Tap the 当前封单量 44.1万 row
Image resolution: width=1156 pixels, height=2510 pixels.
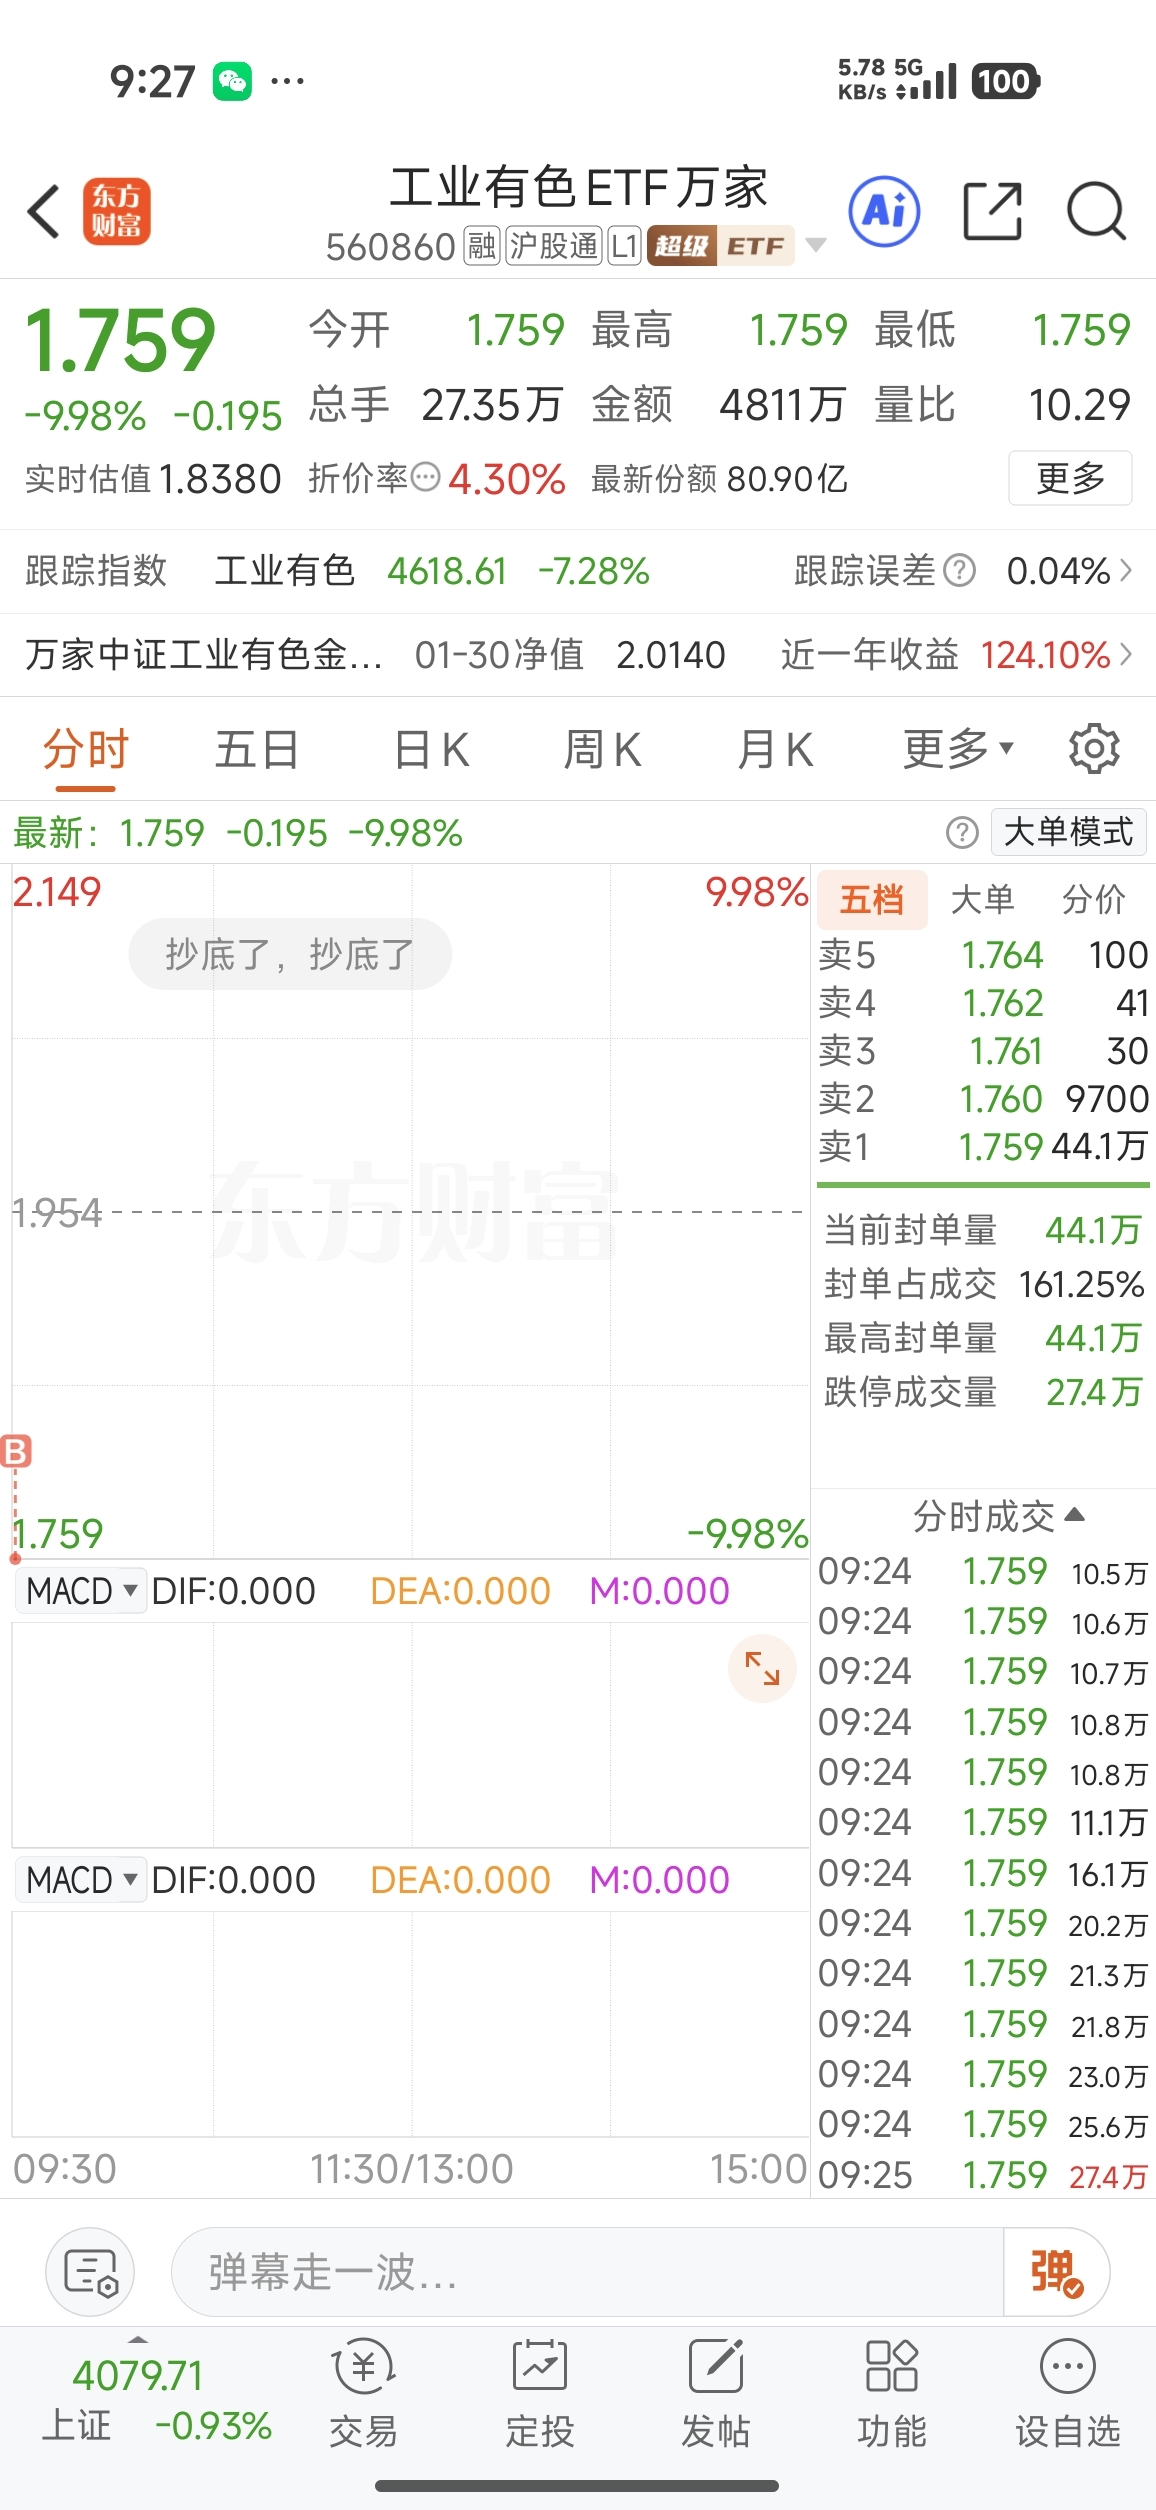983,1230
